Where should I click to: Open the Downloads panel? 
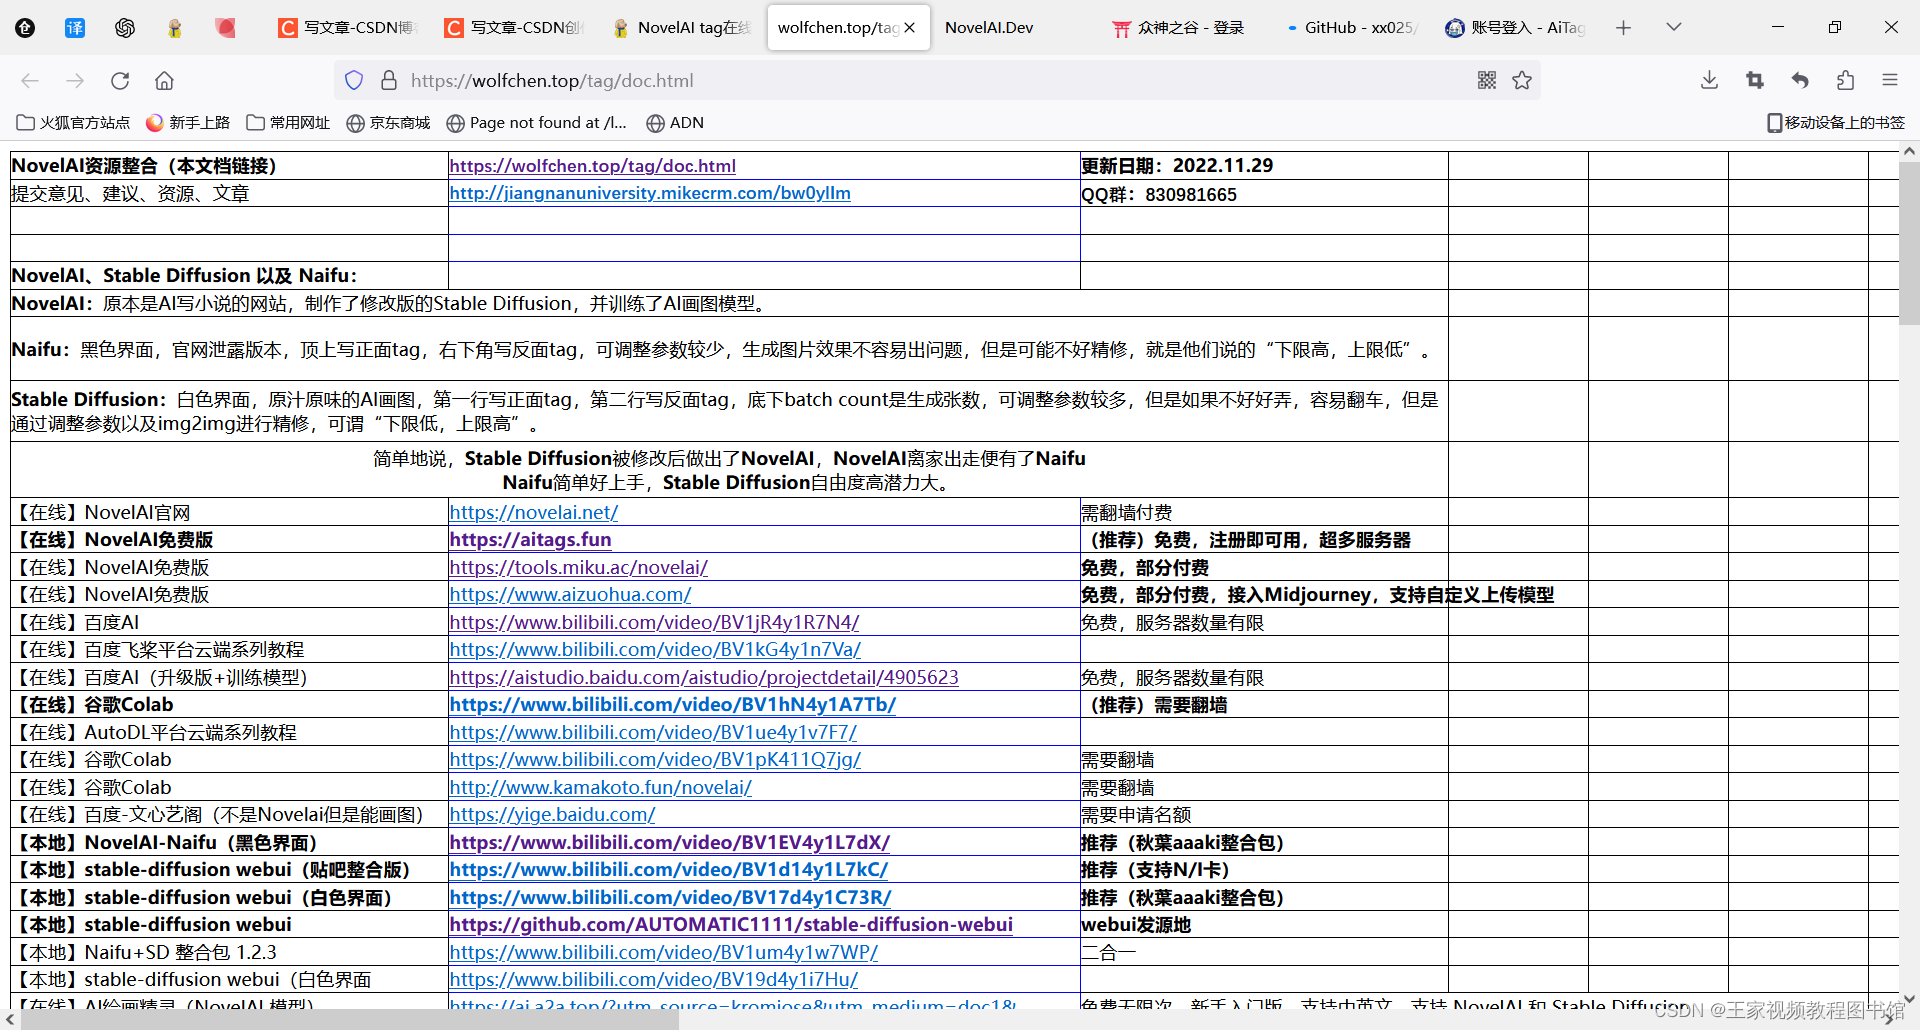[x=1708, y=81]
